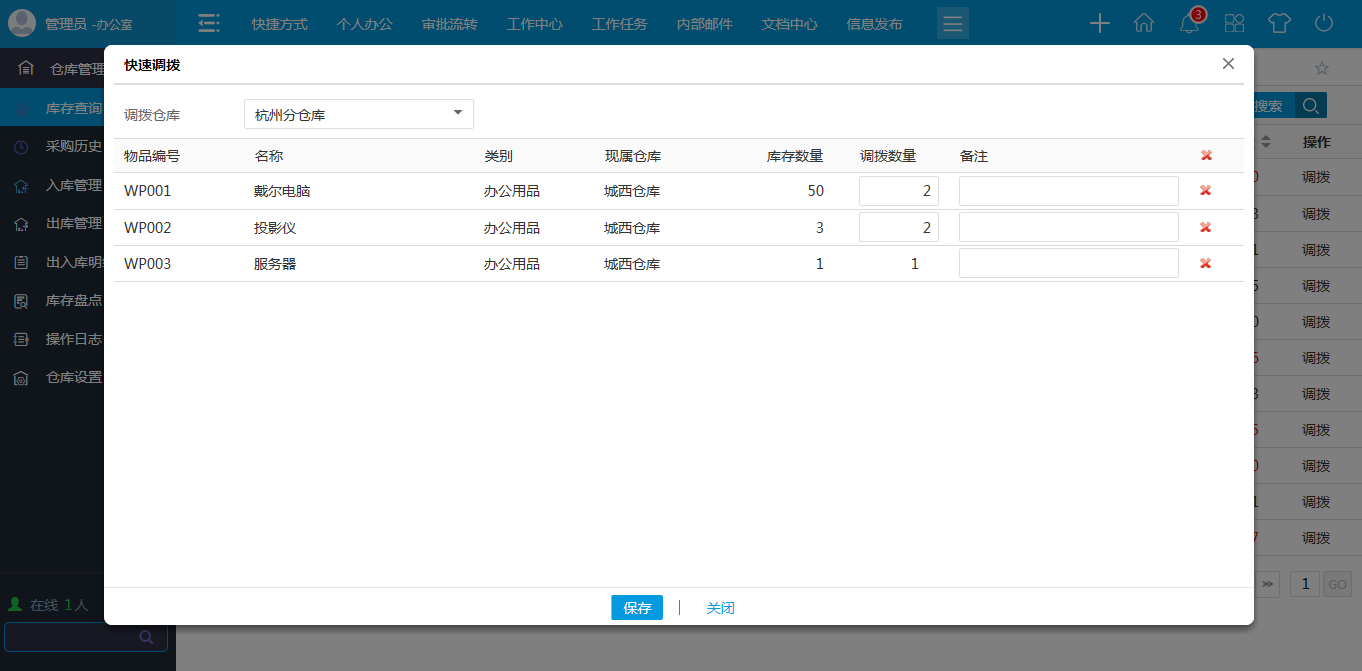The width and height of the screenshot is (1362, 671).
Task: Open the 文档中心 menu
Action: [789, 23]
